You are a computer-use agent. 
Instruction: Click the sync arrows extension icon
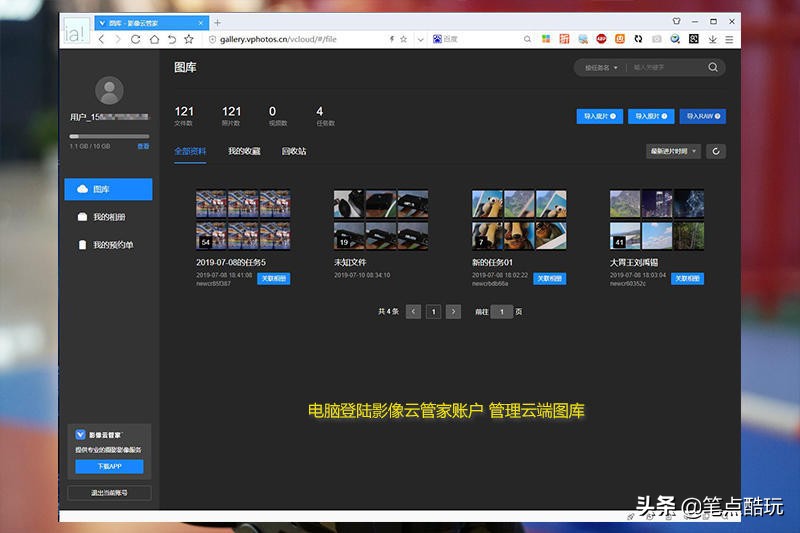pyautogui.click(x=638, y=39)
